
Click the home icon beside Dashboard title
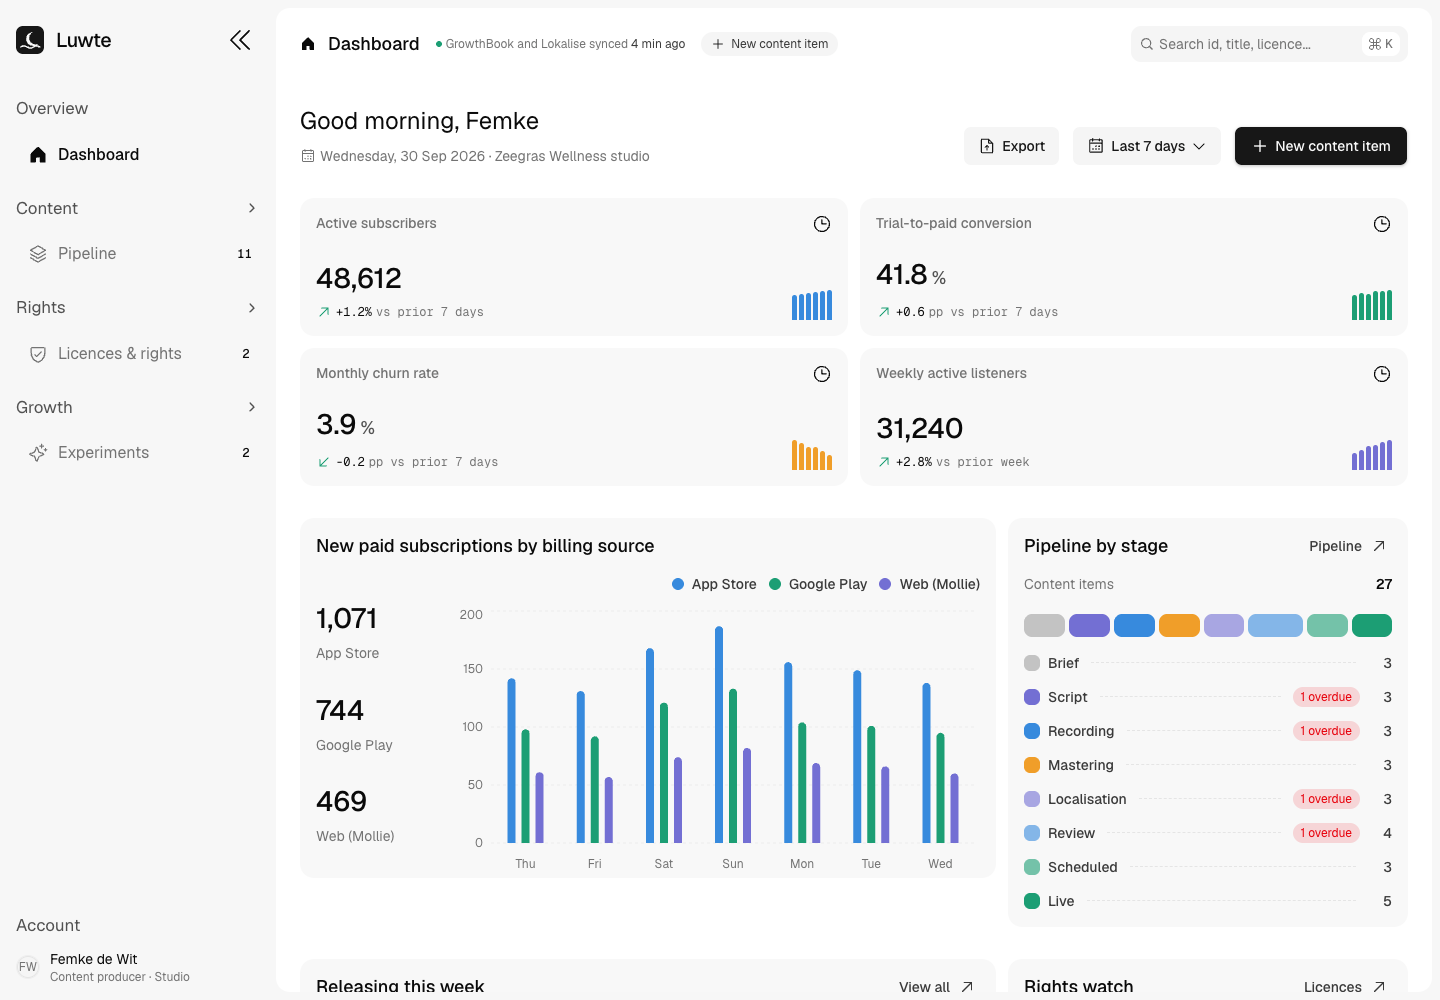click(x=308, y=44)
